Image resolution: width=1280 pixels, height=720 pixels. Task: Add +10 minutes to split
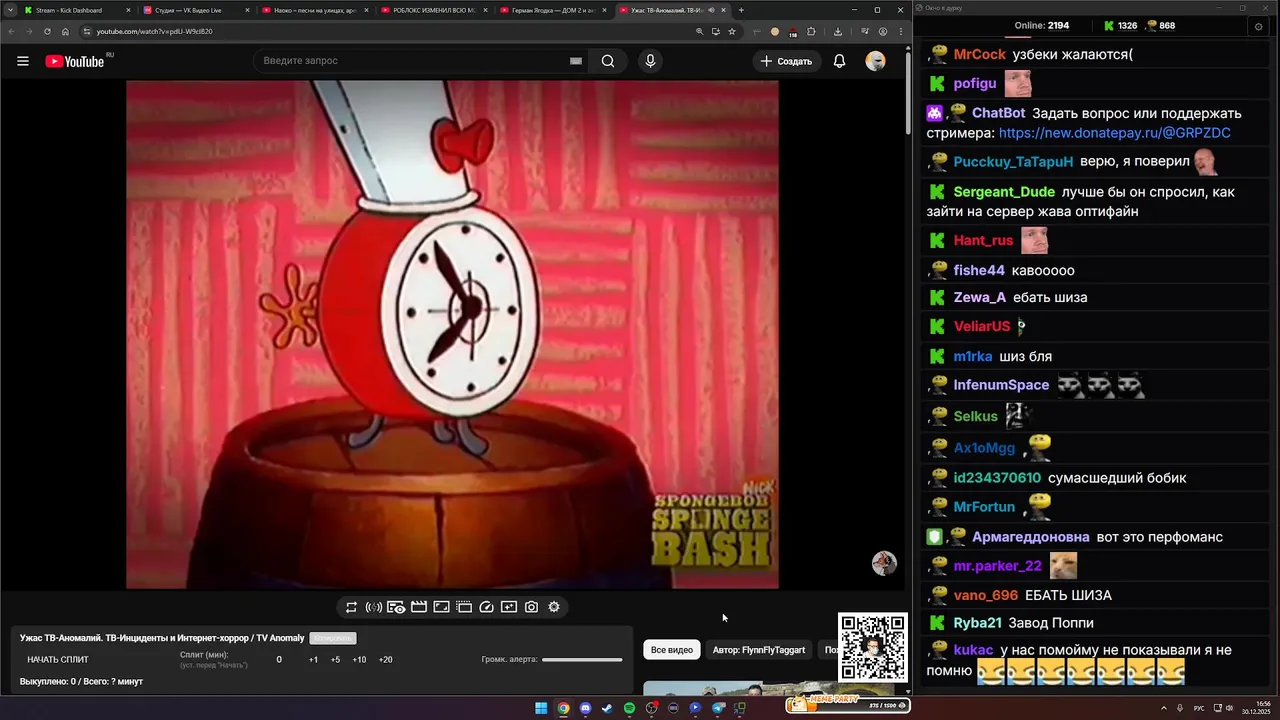tap(359, 660)
